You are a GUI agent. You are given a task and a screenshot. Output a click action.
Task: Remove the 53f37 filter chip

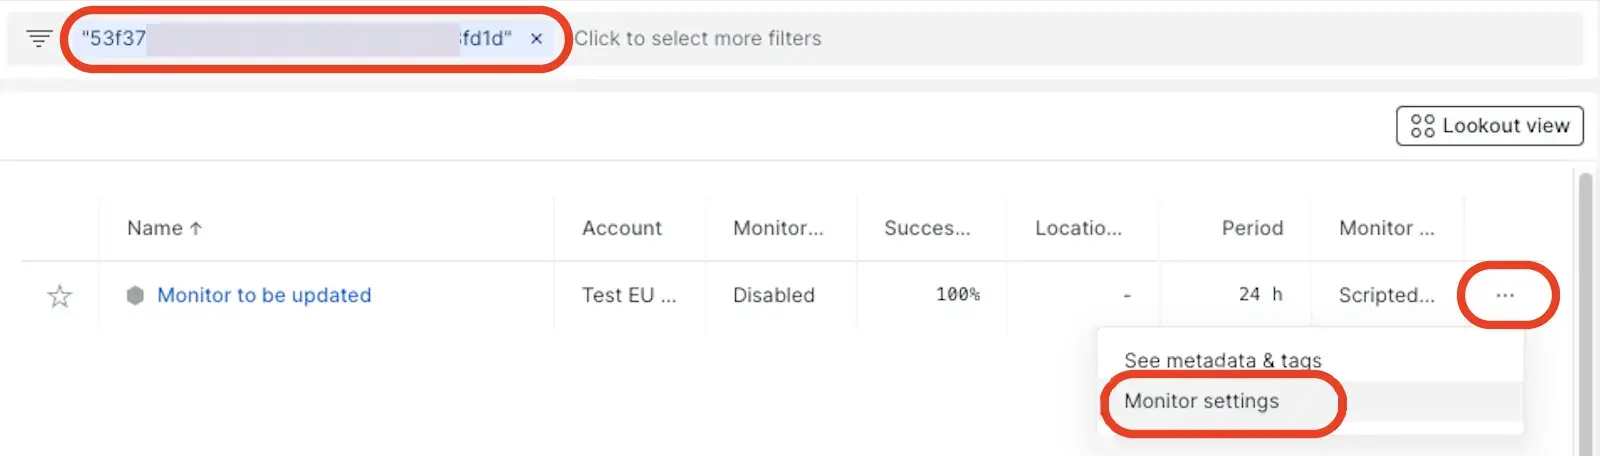pos(537,39)
